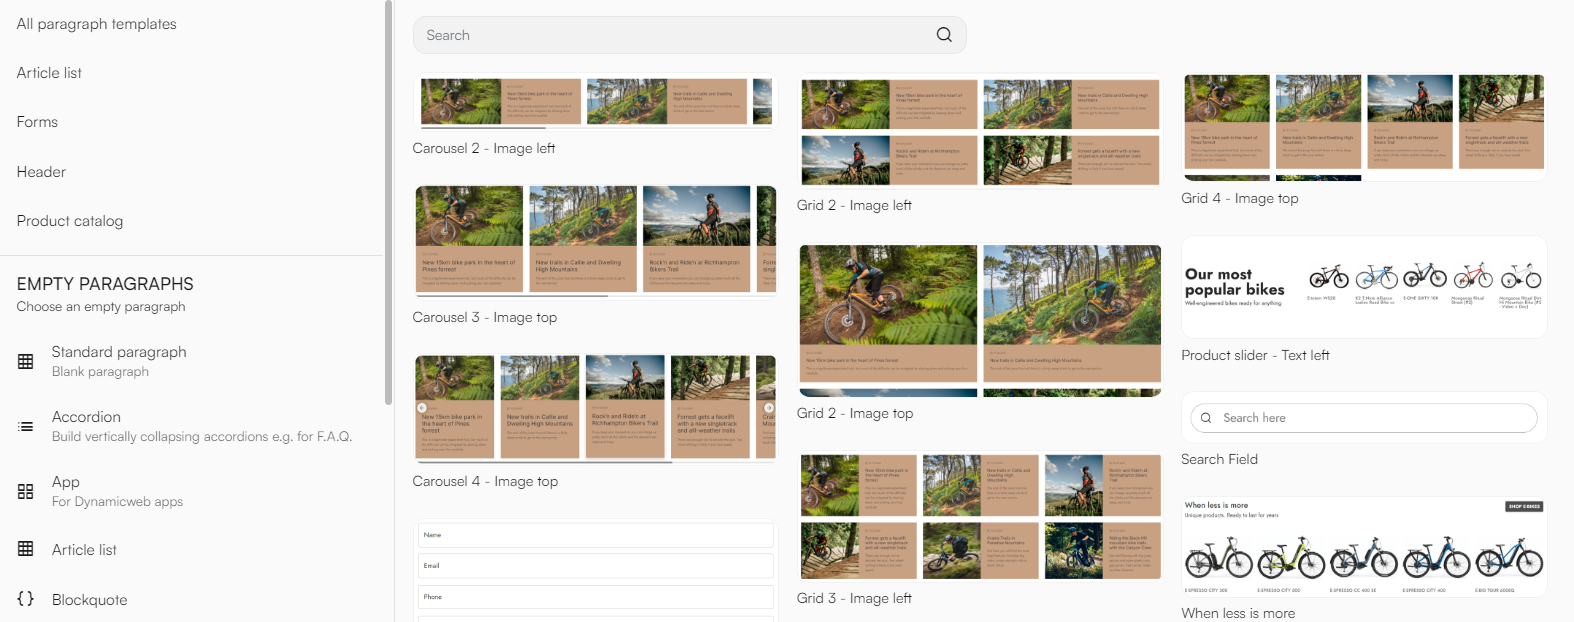Select Article list template category
The image size is (1574, 622).
49,73
